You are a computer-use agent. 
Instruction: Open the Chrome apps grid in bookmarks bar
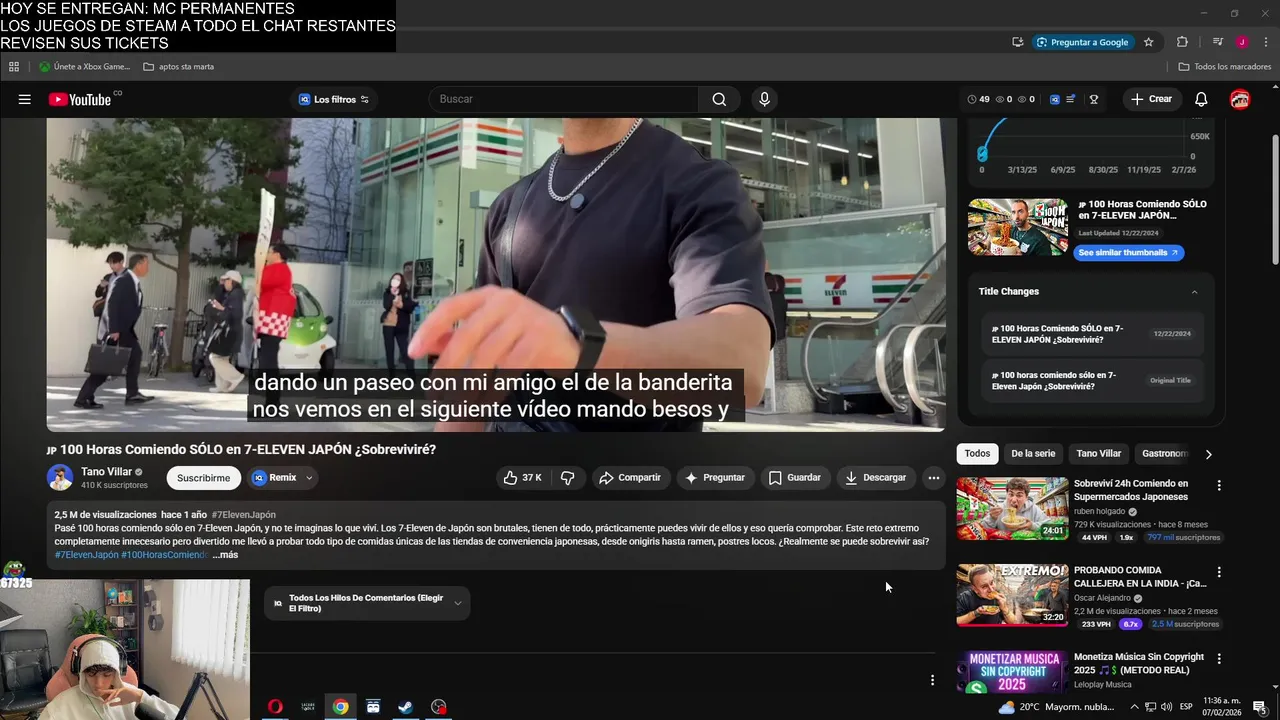coord(14,67)
